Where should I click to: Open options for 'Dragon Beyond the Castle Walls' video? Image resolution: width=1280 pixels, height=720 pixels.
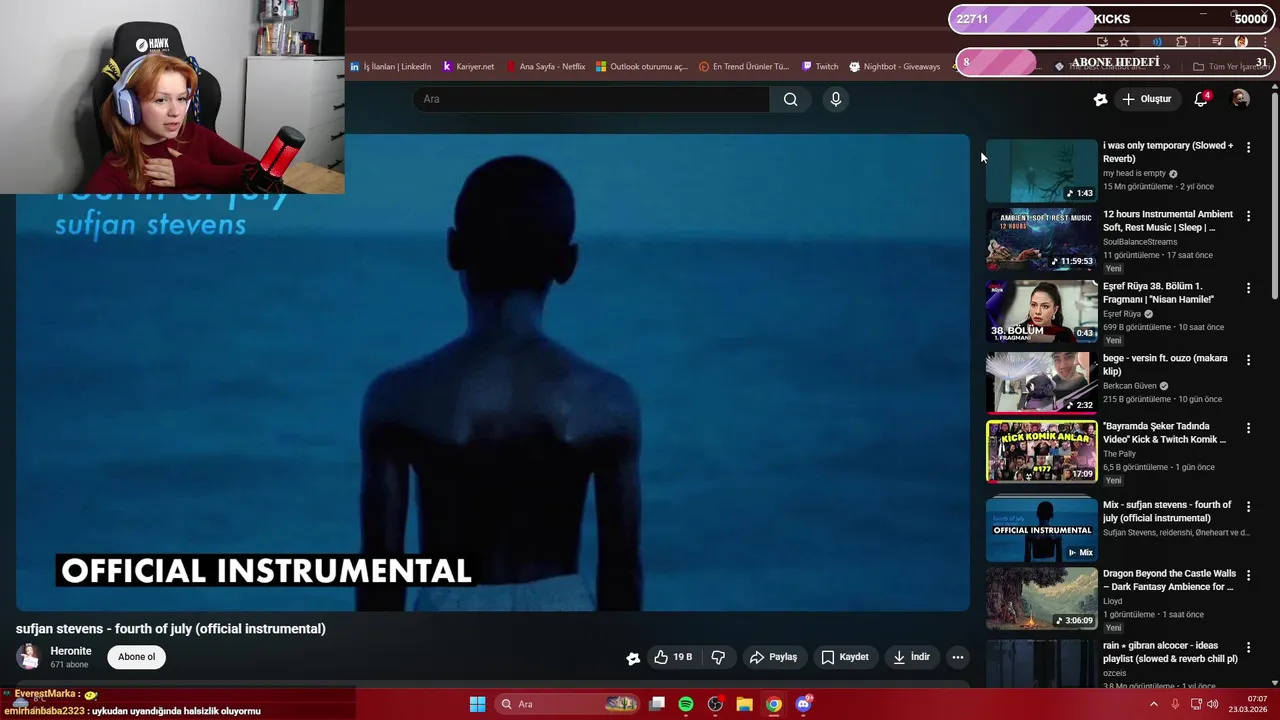tap(1248, 575)
